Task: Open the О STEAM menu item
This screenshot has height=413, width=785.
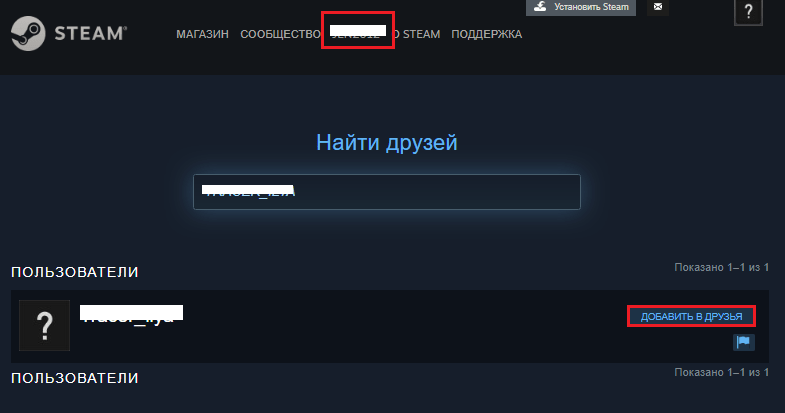Action: tap(417, 34)
